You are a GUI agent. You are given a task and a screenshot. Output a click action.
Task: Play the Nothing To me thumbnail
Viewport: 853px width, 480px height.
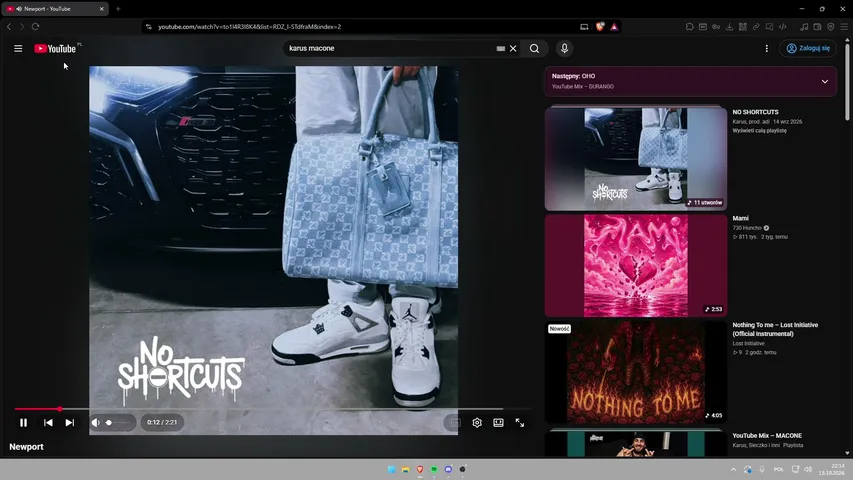coord(636,372)
